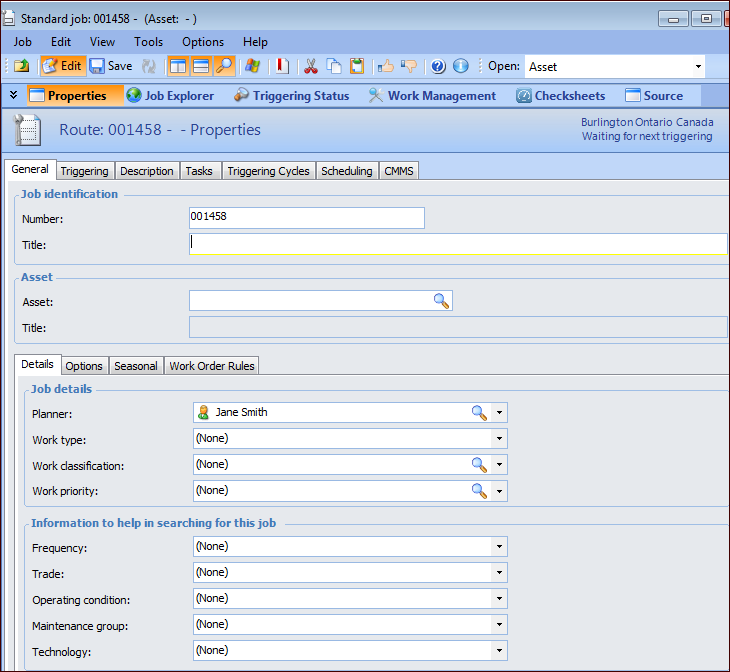
Task: Expand the Open Asset dropdown
Action: (x=698, y=67)
